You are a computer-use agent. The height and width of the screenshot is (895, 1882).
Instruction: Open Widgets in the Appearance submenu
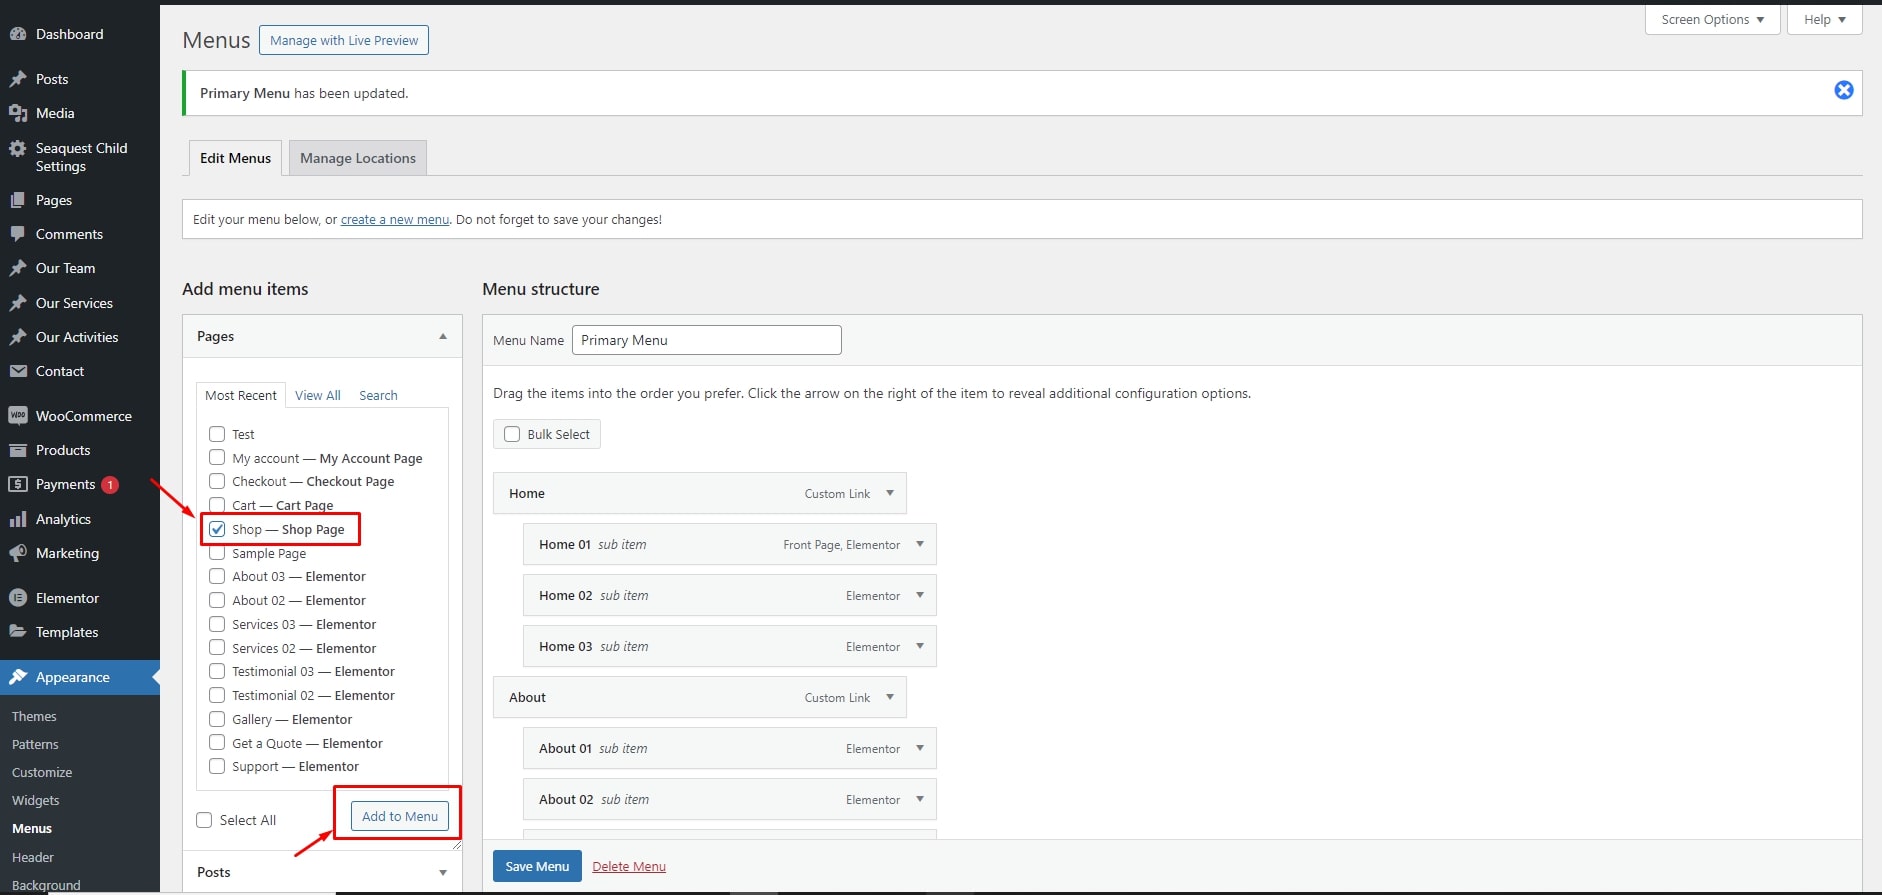36,800
